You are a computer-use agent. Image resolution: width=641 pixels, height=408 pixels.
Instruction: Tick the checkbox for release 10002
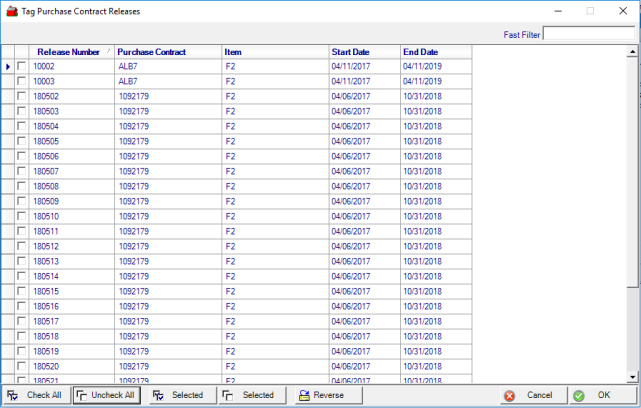click(x=21, y=66)
